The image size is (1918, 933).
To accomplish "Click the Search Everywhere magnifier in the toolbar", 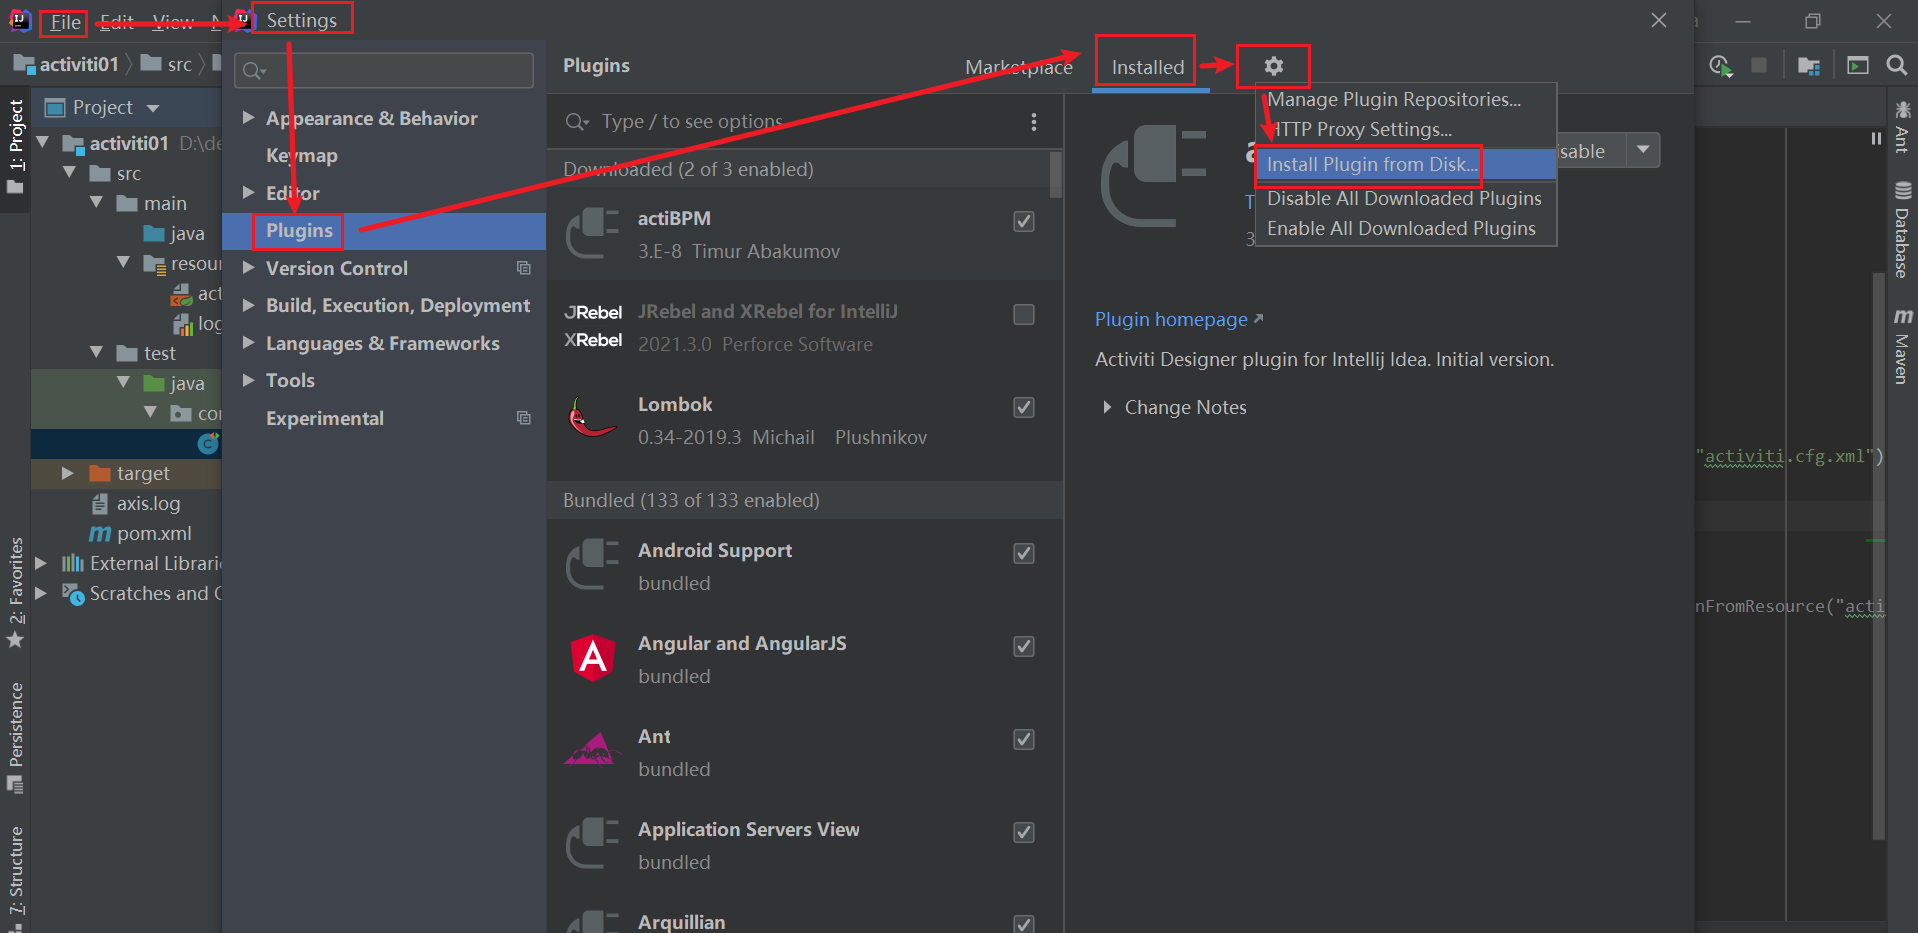I will coord(1896,65).
